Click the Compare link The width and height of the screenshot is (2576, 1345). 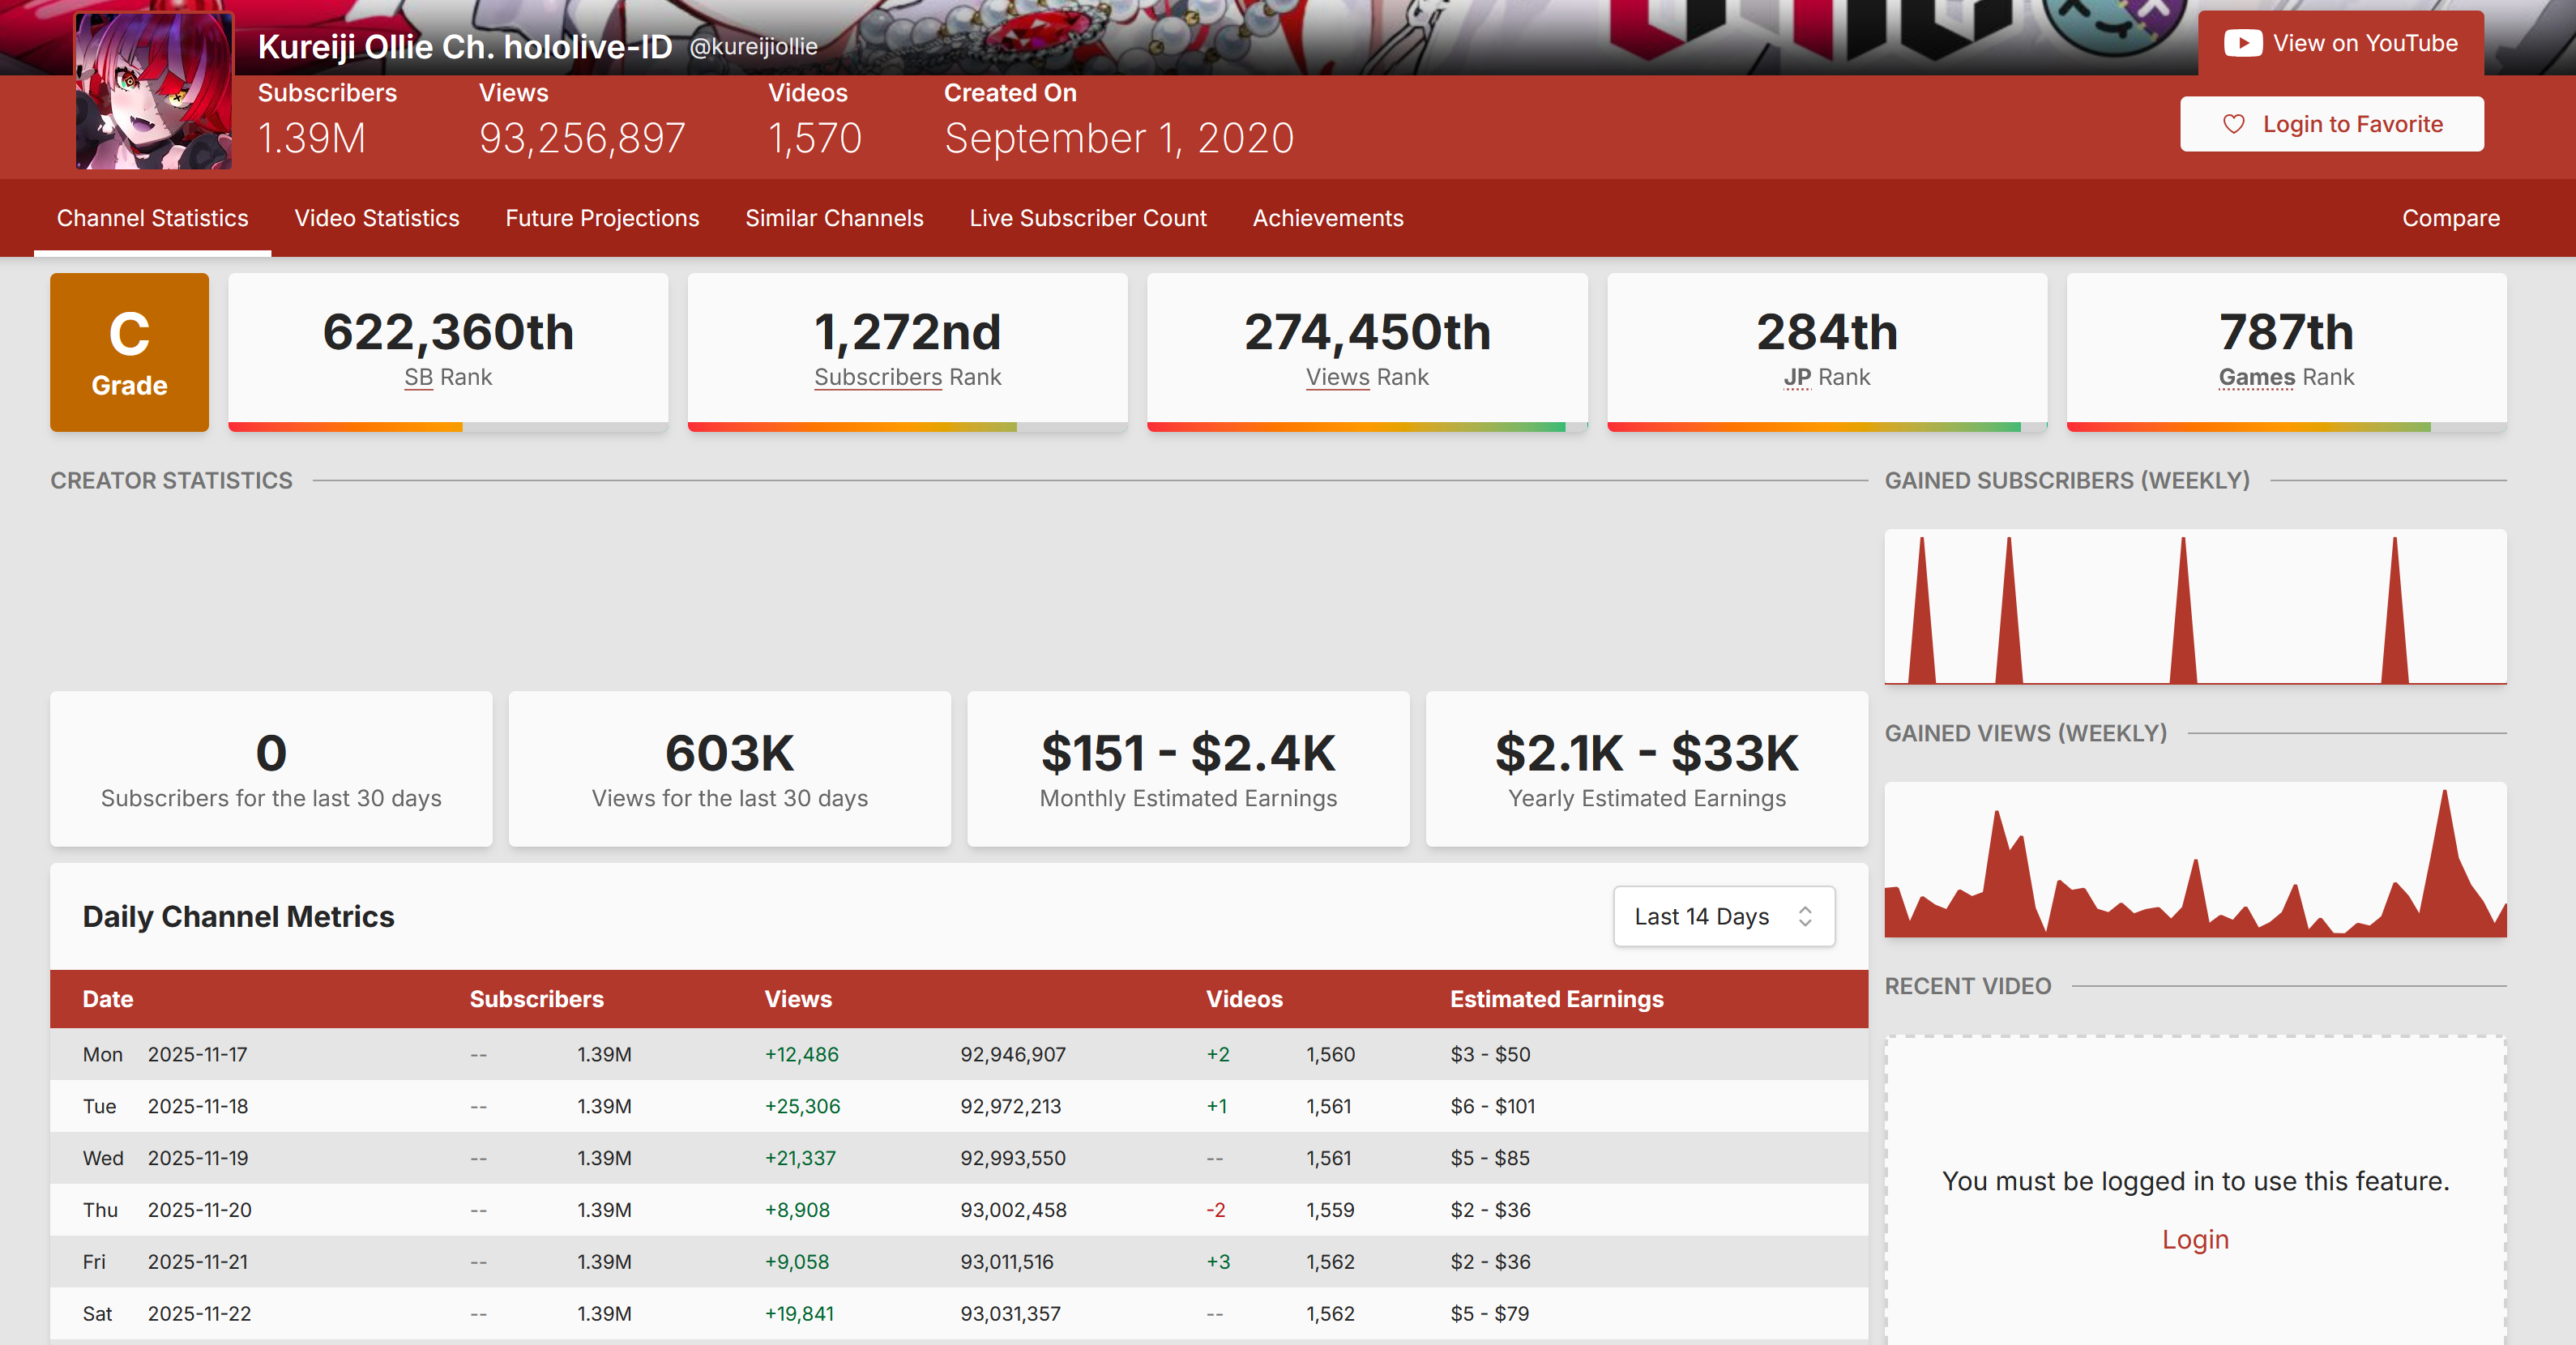coord(2450,218)
